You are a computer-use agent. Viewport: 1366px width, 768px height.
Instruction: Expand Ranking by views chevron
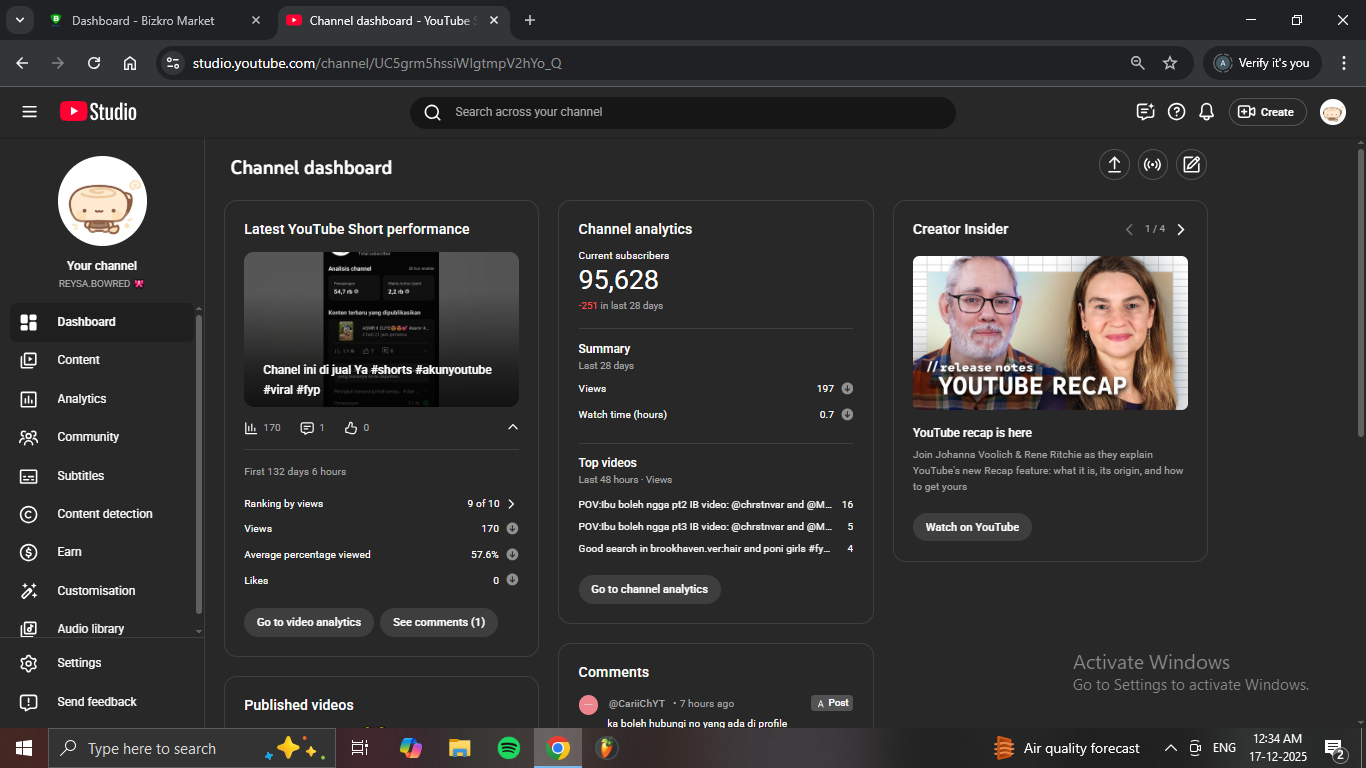pos(511,504)
